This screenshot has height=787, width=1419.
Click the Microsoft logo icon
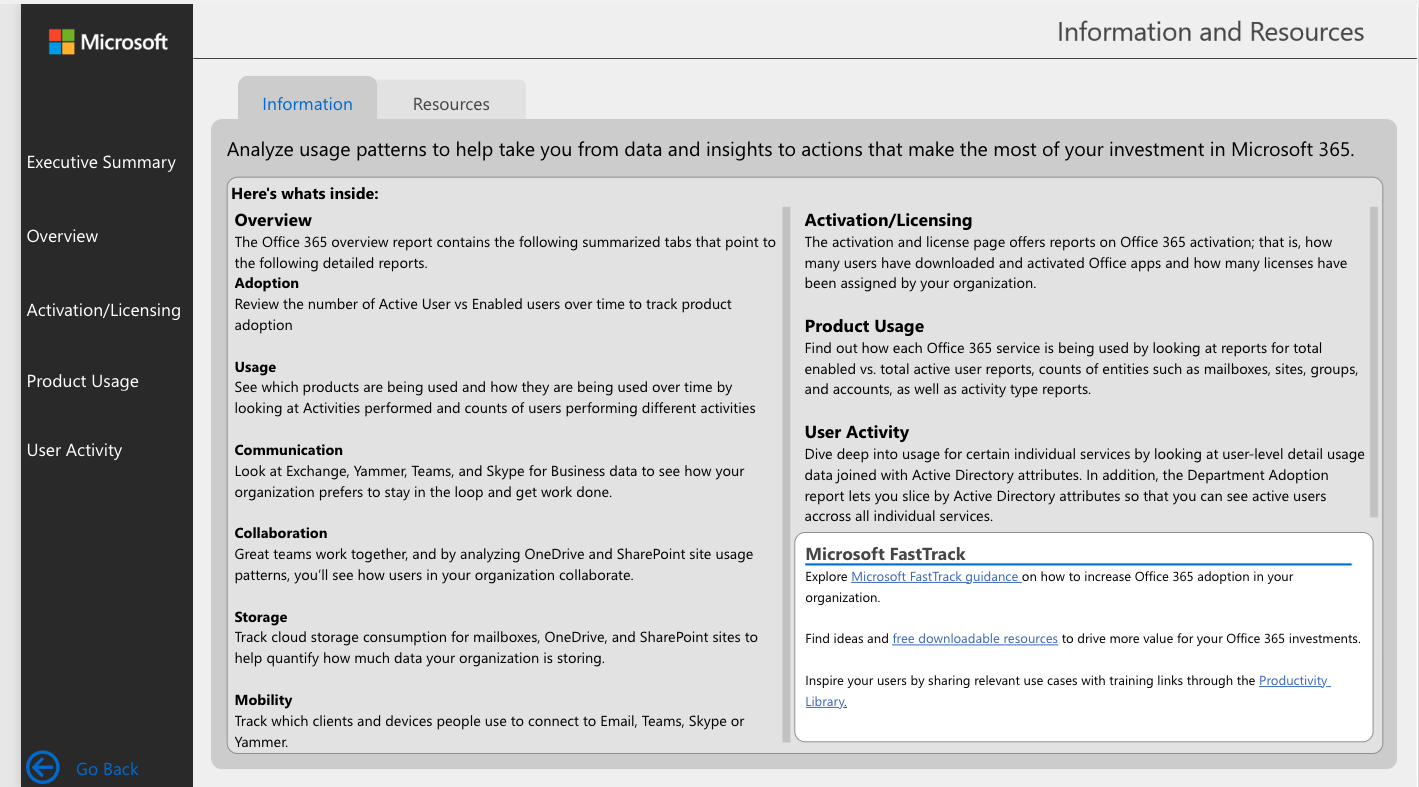[x=62, y=42]
